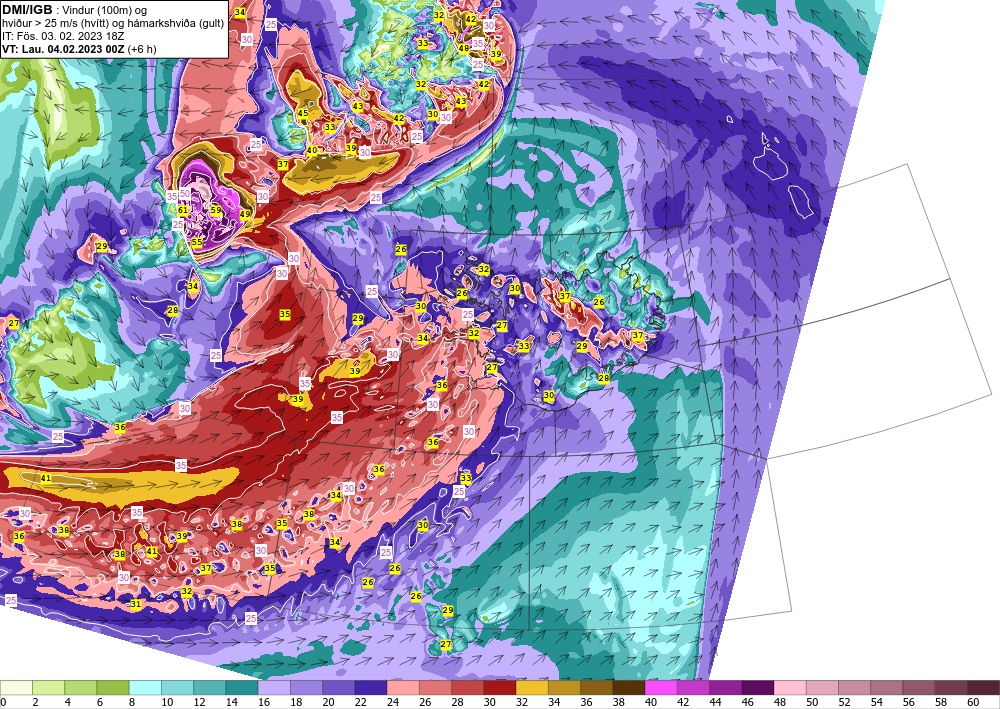Pick the purple 20–22 color bar swatch

click(x=339, y=687)
